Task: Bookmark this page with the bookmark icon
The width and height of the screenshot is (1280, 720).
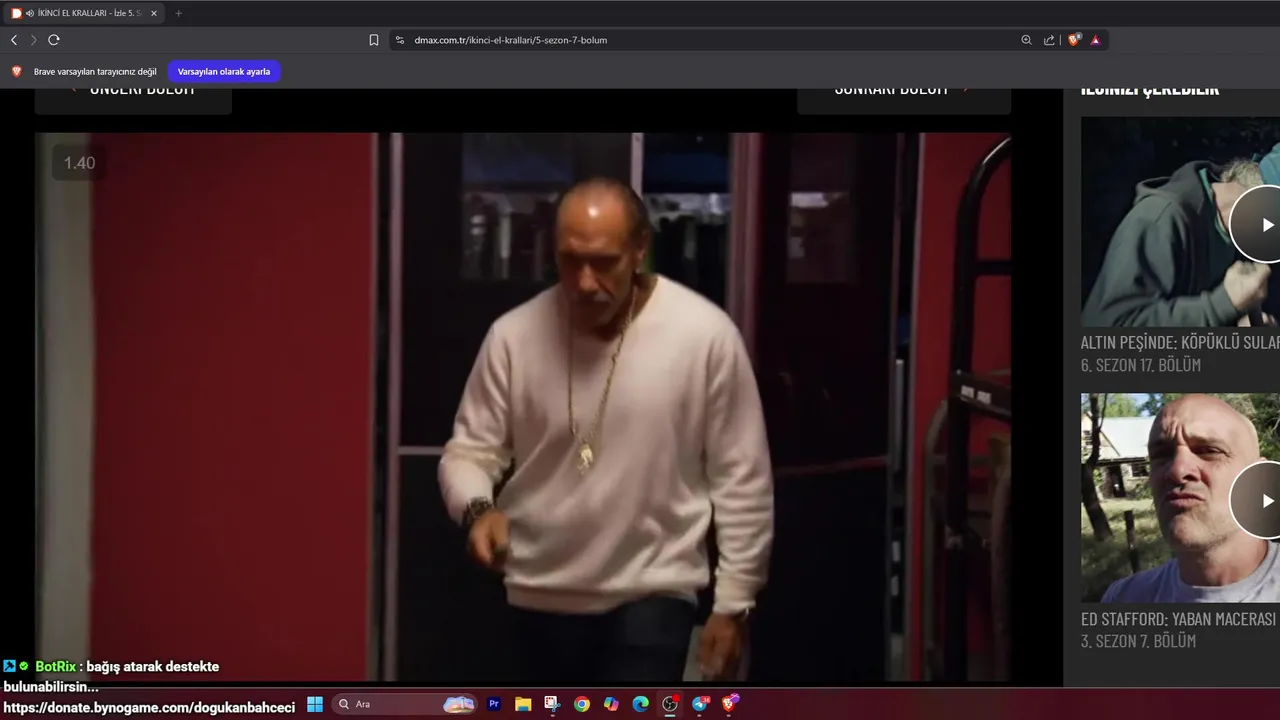Action: 374,40
